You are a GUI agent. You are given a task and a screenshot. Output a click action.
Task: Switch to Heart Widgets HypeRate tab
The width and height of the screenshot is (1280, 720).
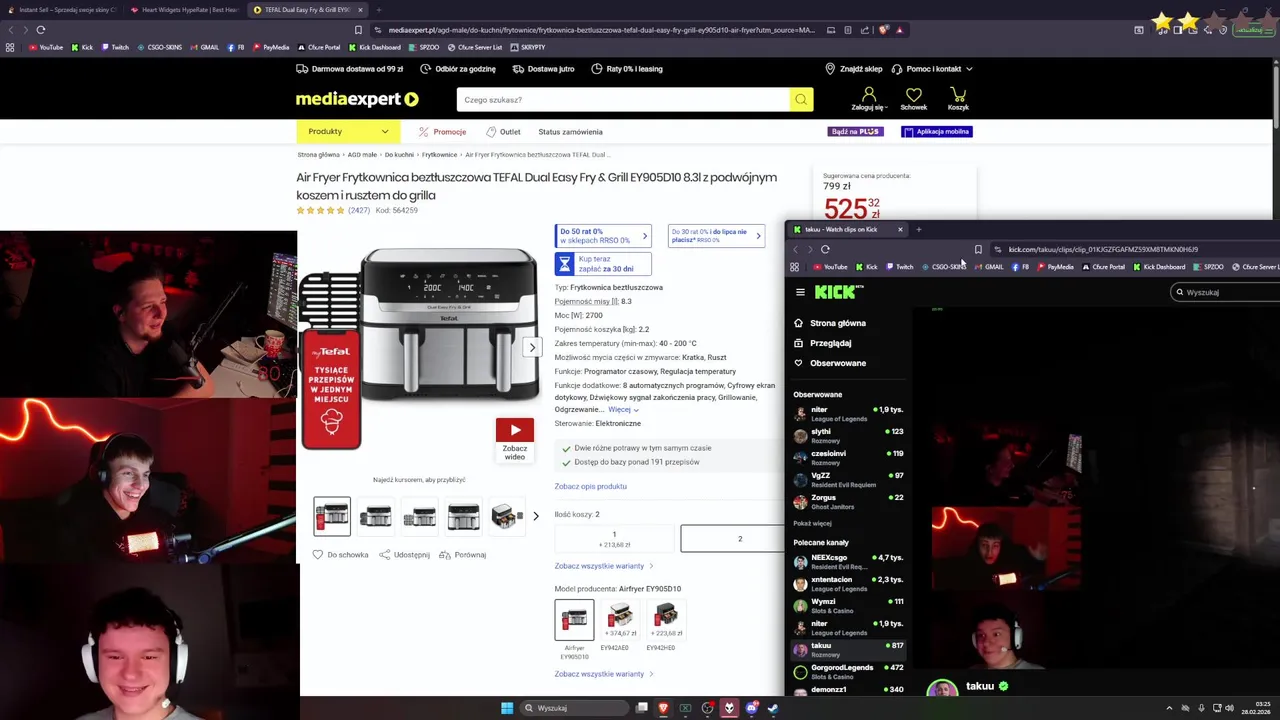pos(183,10)
